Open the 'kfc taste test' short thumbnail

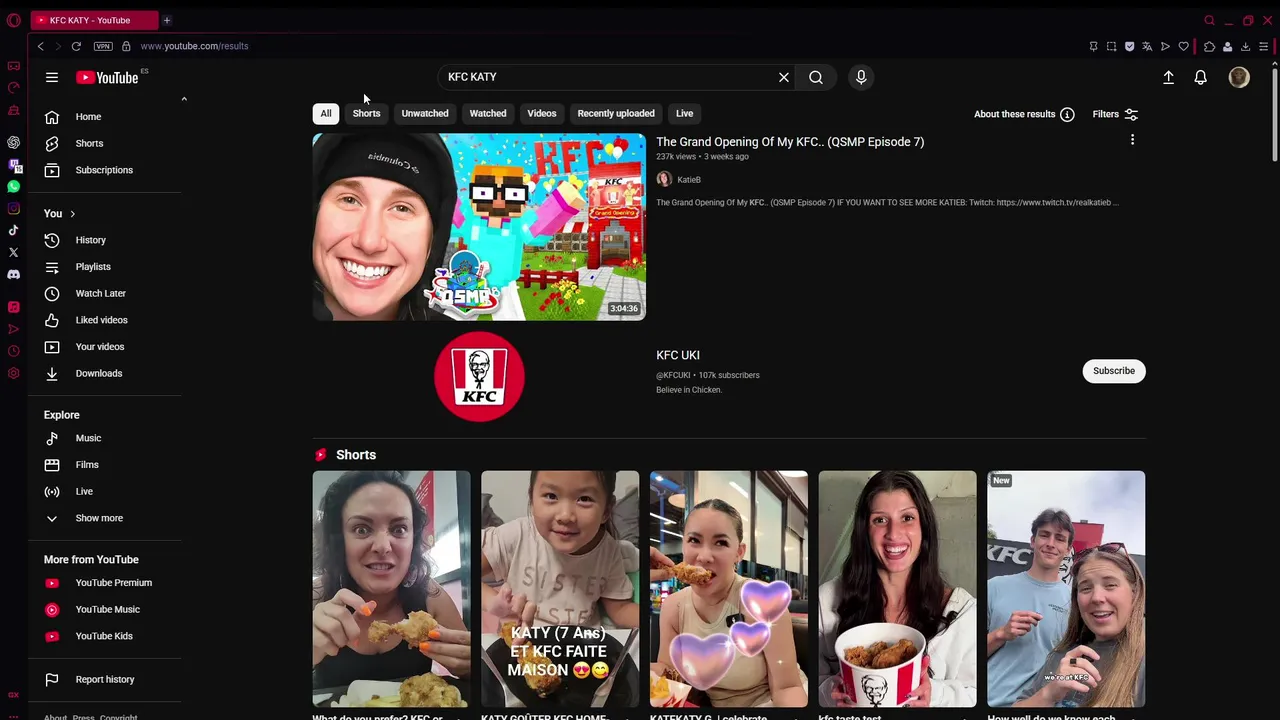point(897,589)
